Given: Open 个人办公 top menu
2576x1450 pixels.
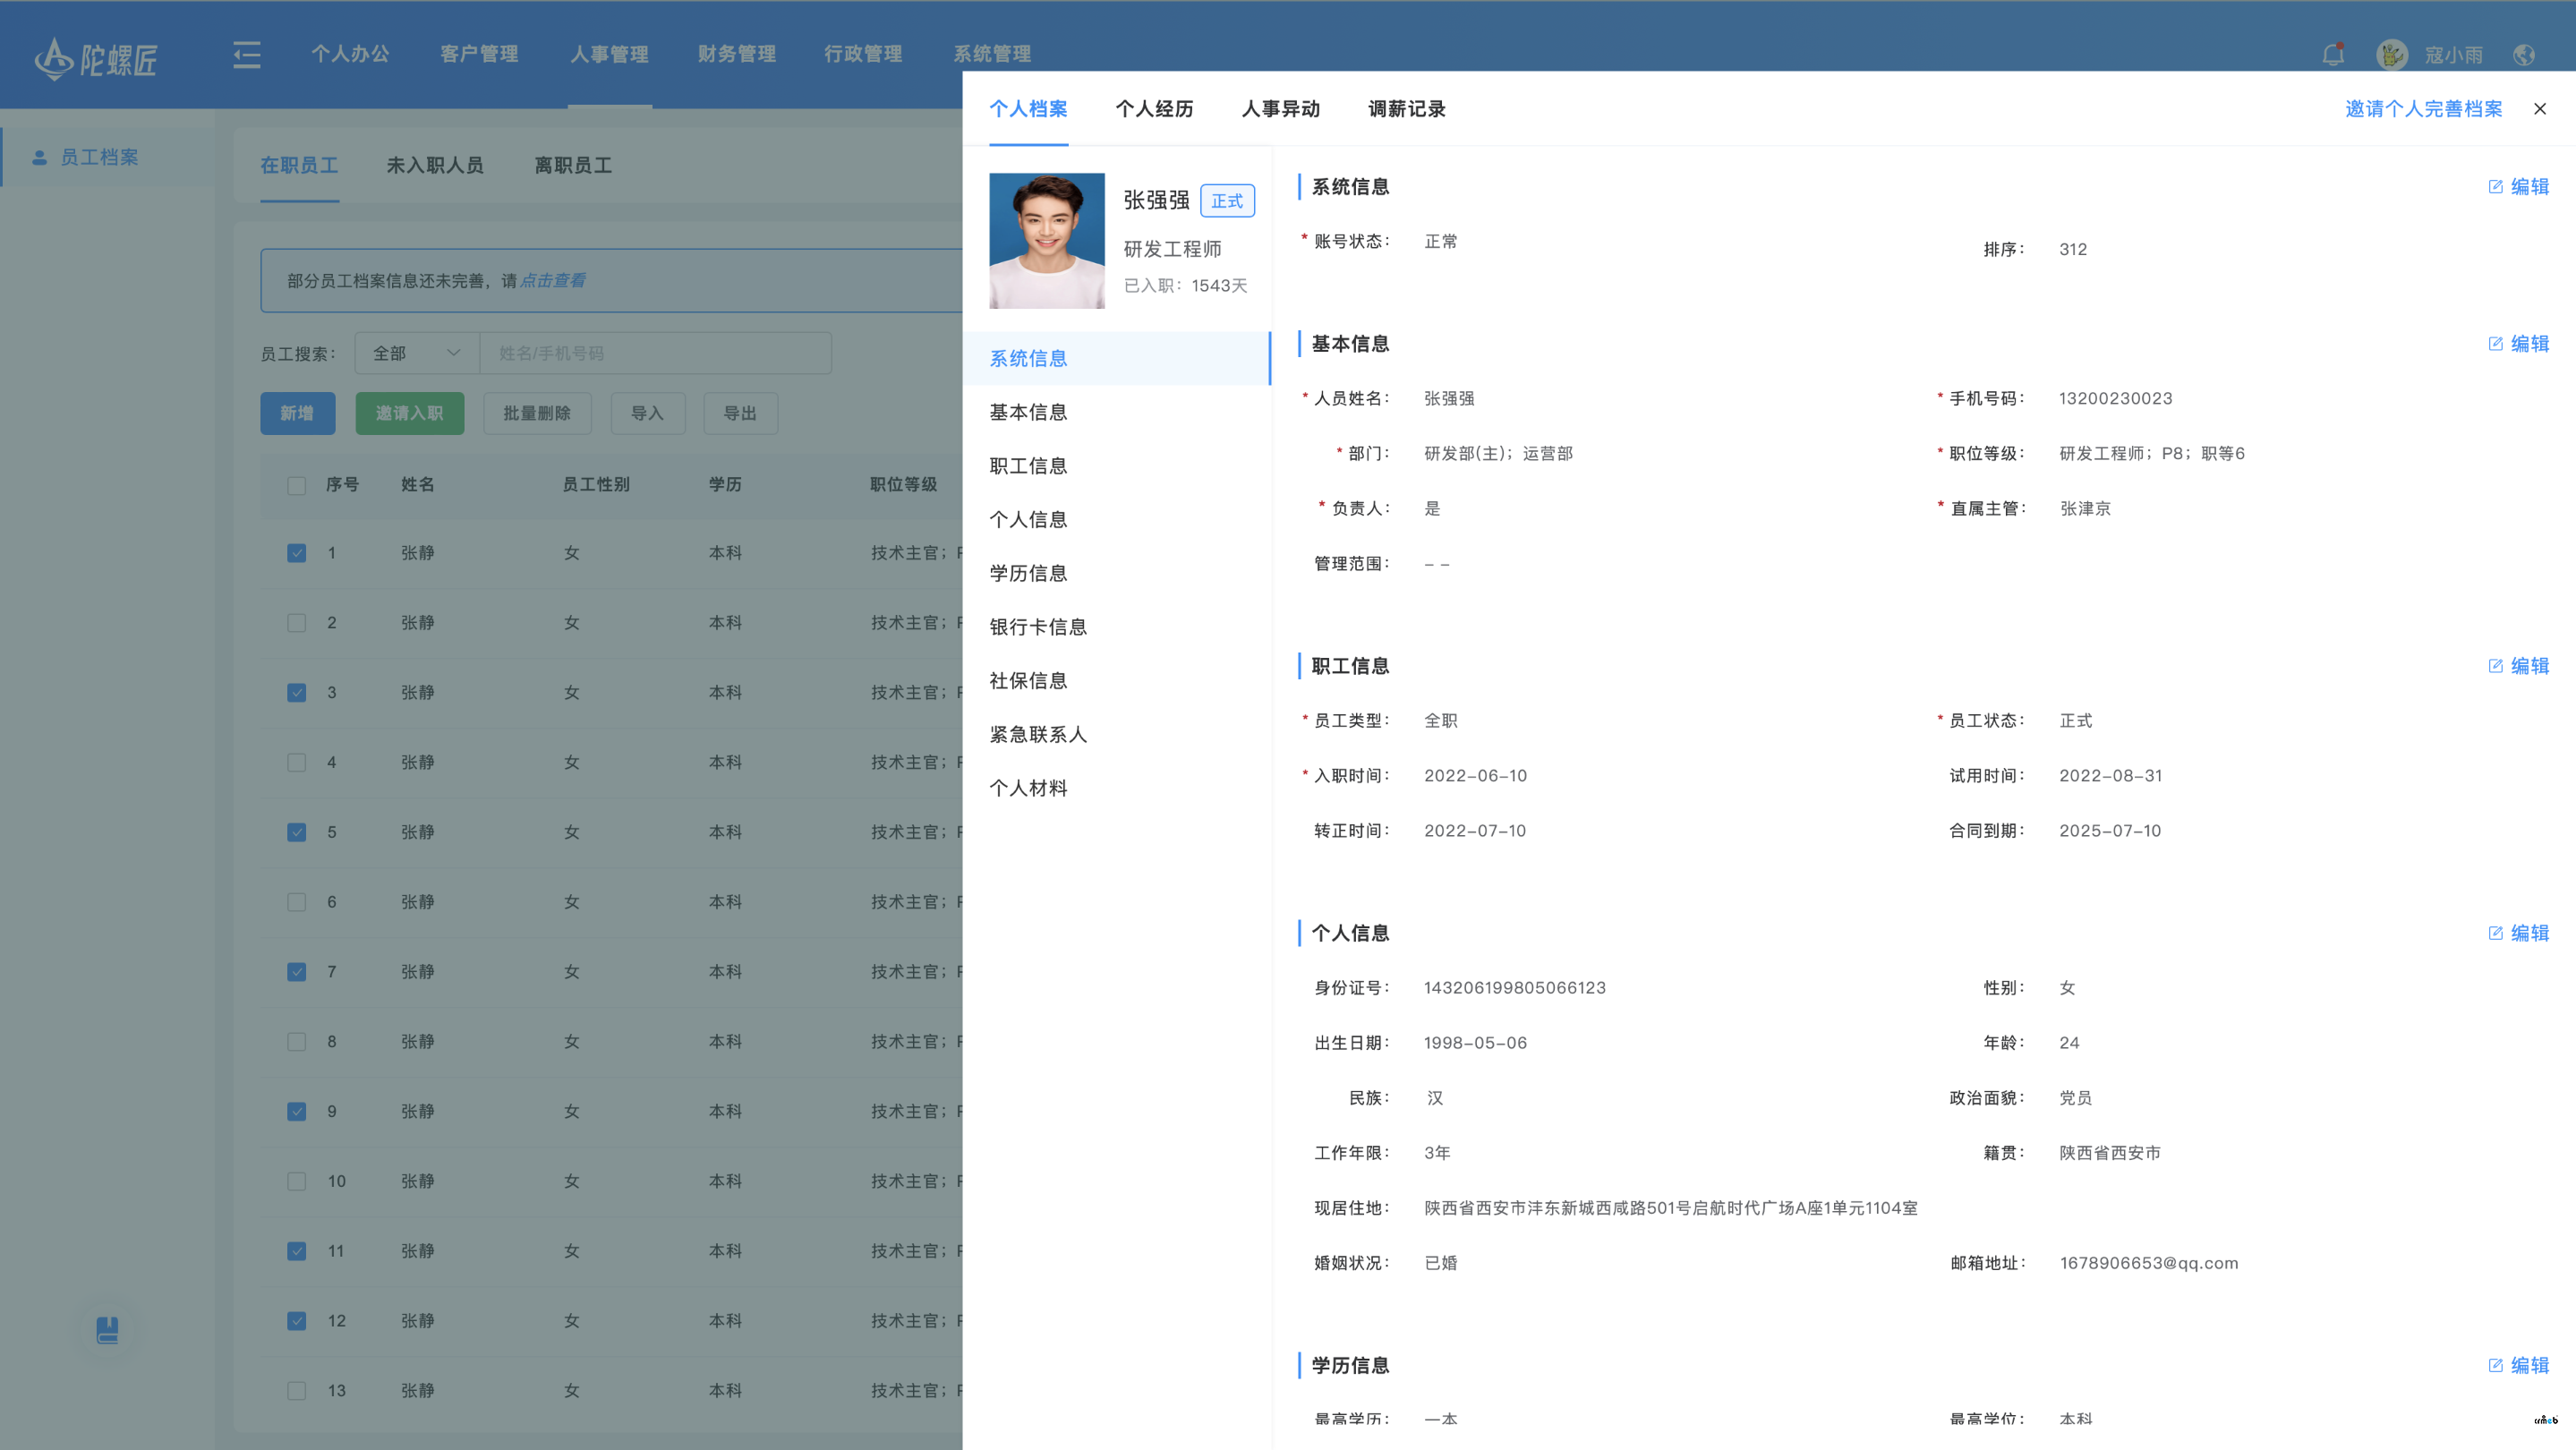Looking at the screenshot, I should click(350, 54).
